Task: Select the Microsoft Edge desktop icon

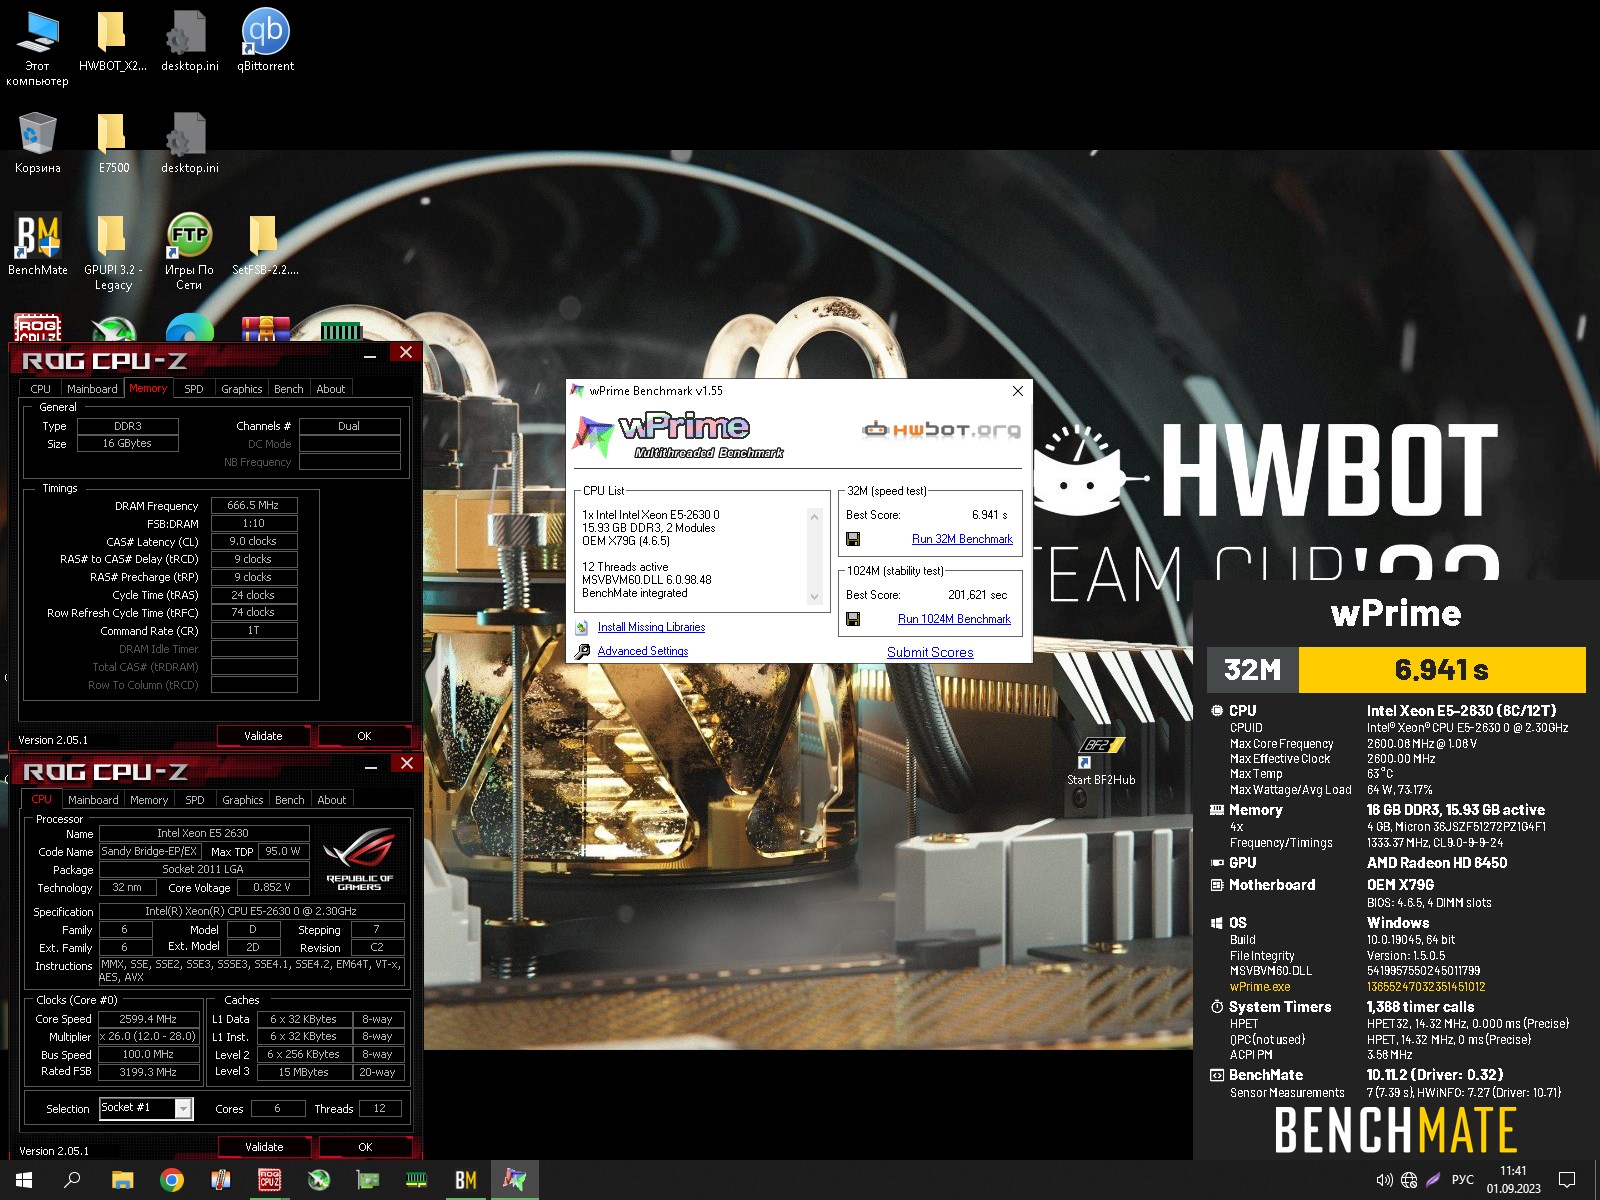Action: (189, 329)
